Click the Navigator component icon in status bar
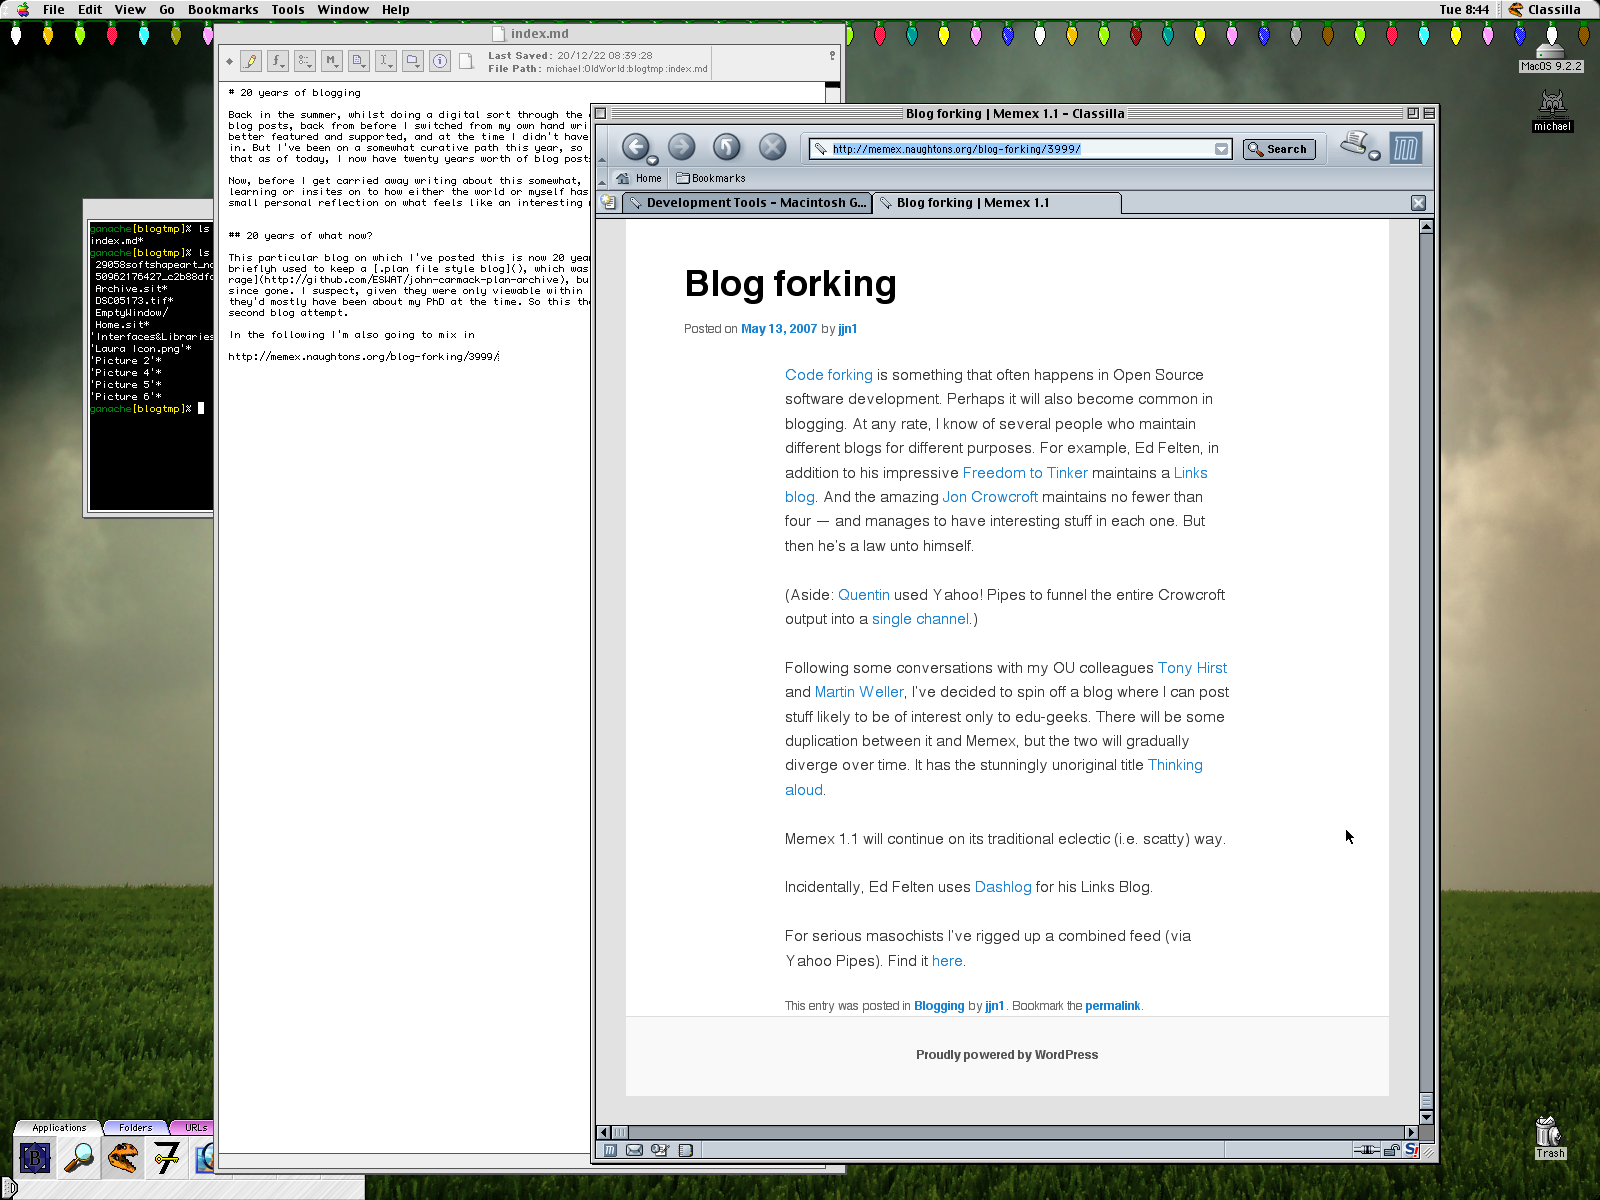The height and width of the screenshot is (1200, 1600). [x=610, y=1150]
